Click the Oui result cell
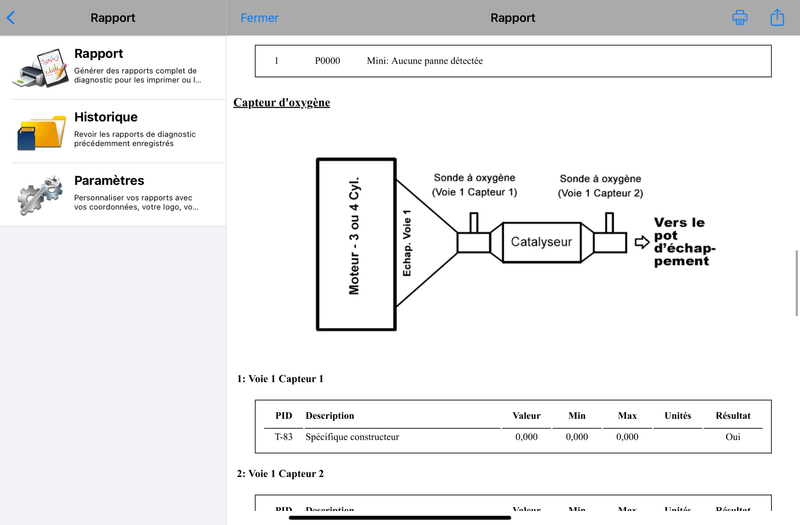The height and width of the screenshot is (525, 800). click(733, 437)
